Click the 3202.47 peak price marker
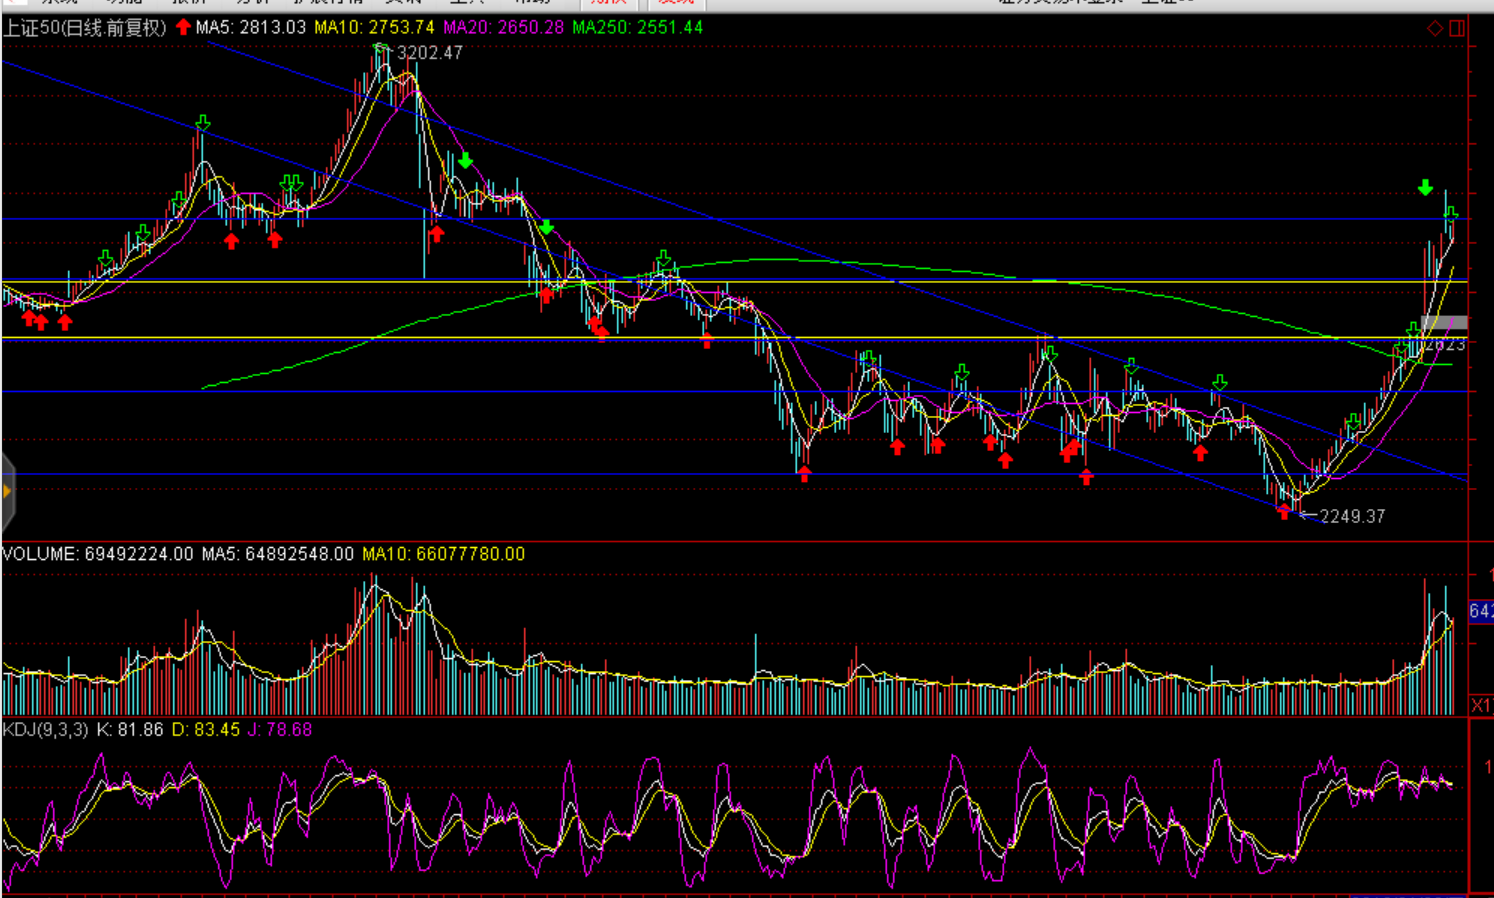Image resolution: width=1494 pixels, height=898 pixels. tap(429, 53)
